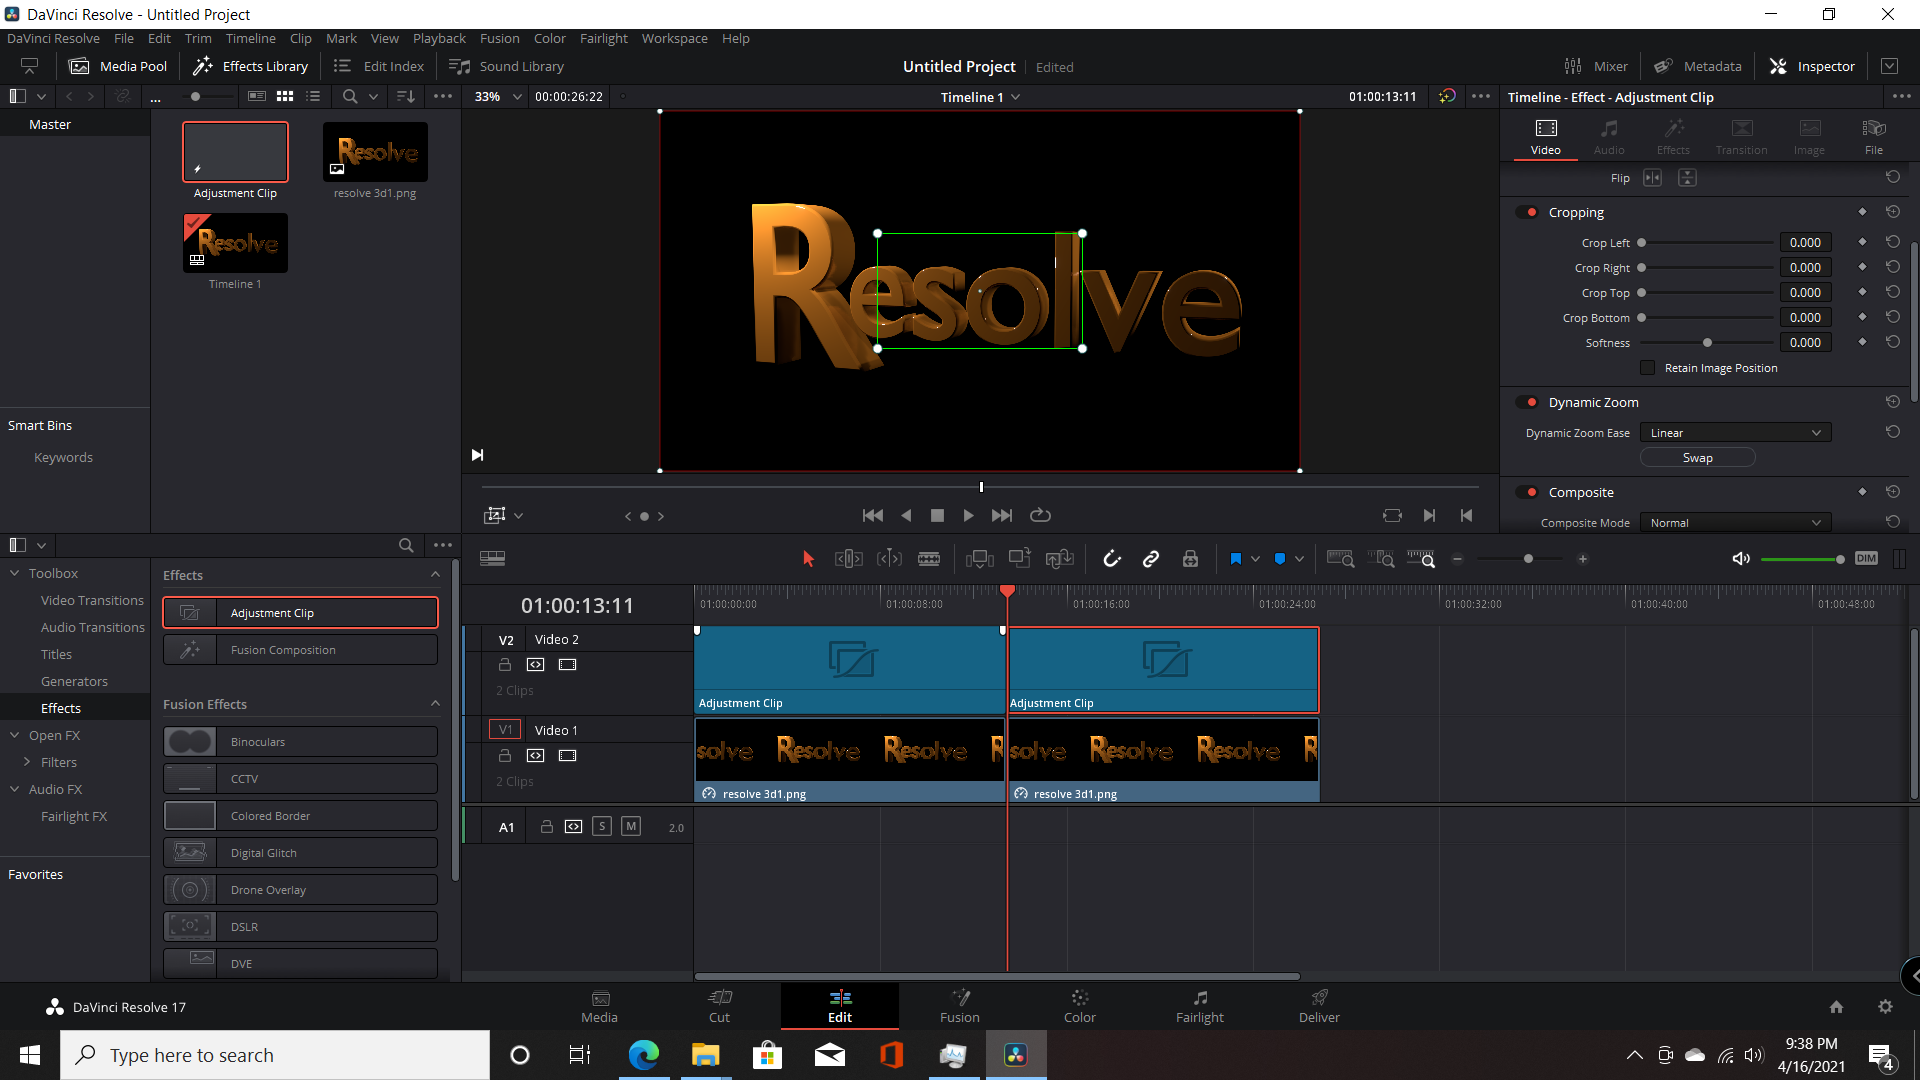Collapse the Open FX tree
The width and height of the screenshot is (1920, 1080).
point(15,735)
